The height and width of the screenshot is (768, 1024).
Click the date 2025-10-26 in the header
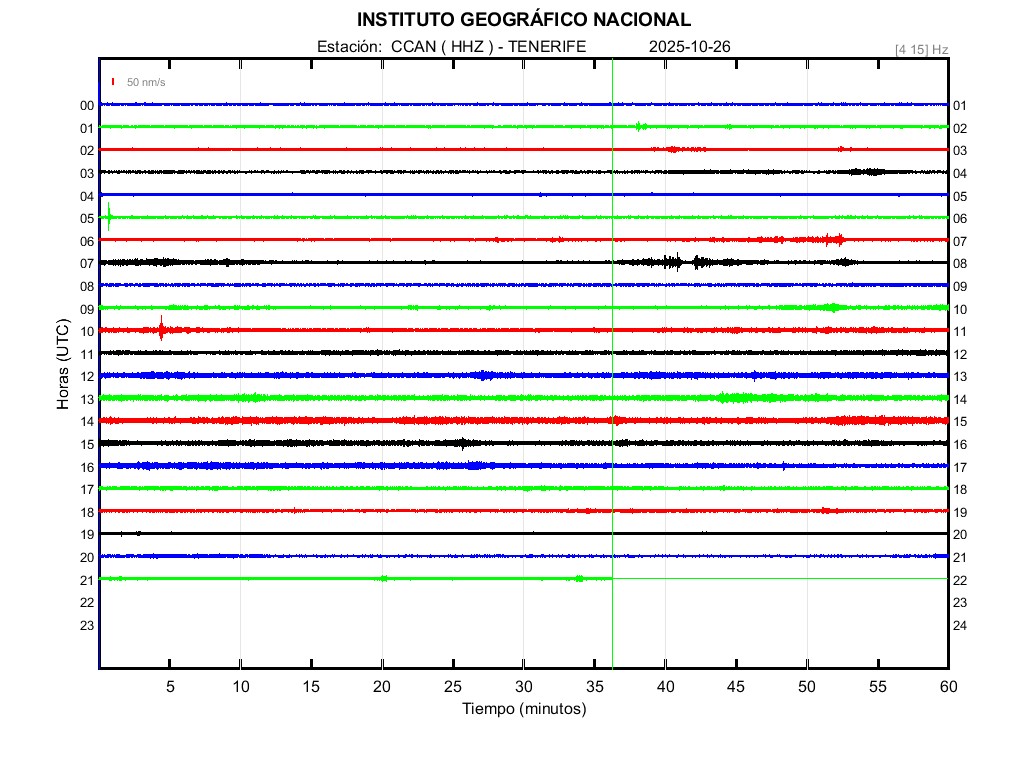click(691, 47)
